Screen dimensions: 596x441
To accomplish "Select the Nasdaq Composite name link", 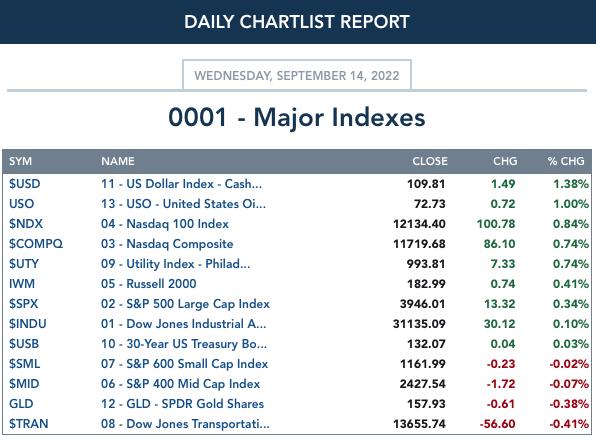I will coord(167,244).
